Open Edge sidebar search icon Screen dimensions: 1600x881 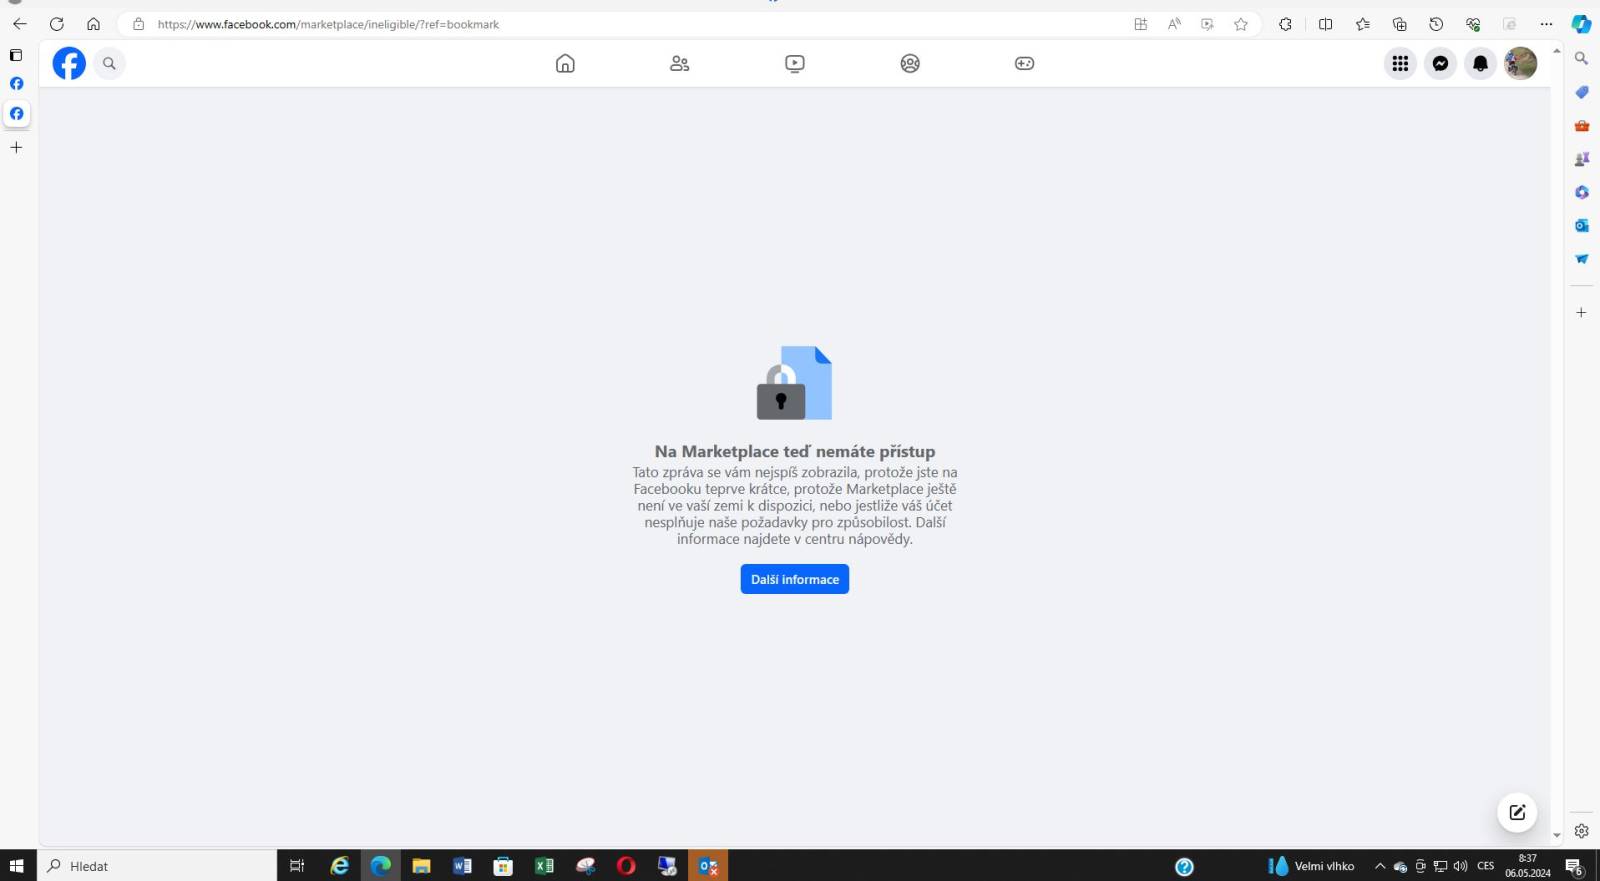1581,59
